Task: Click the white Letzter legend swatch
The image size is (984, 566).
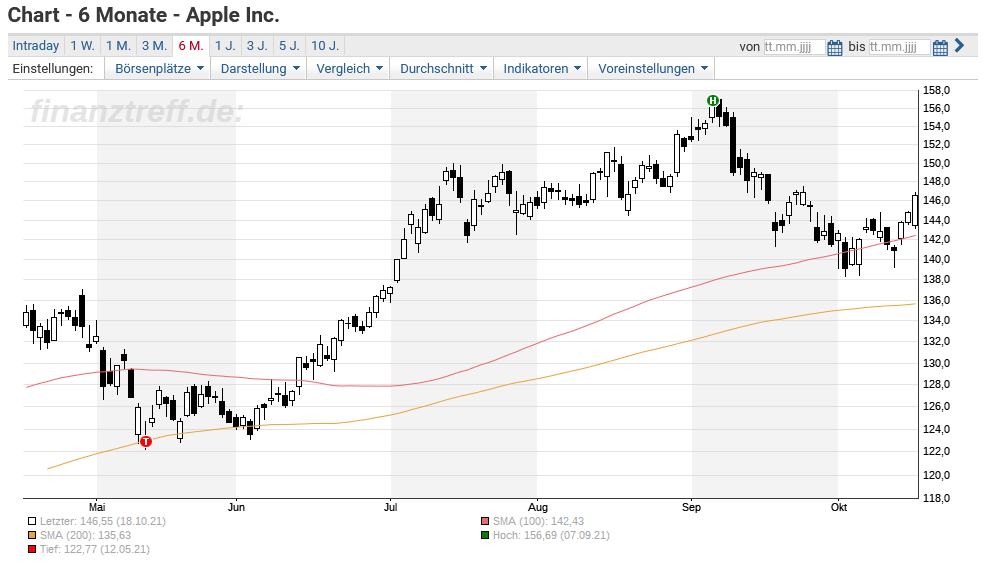Action: 32,521
